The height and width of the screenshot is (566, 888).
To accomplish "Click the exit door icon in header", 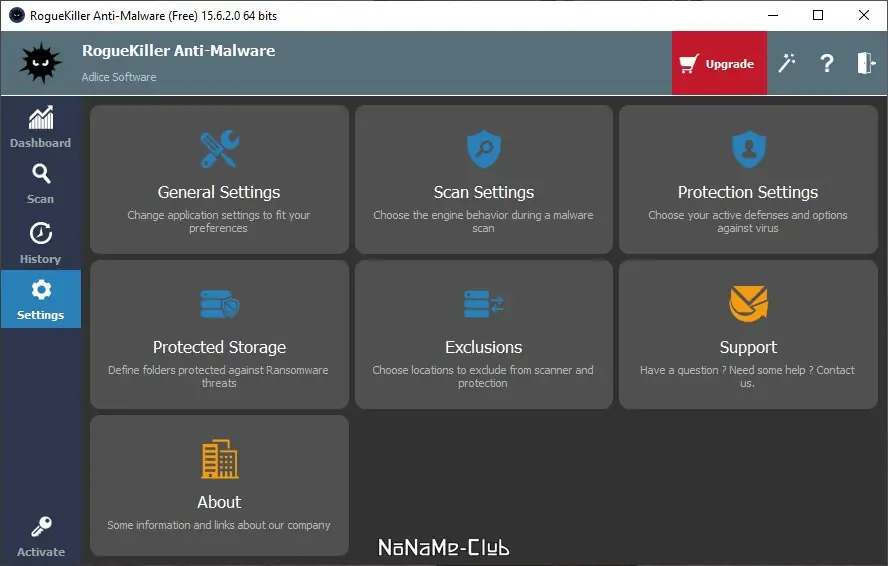I will (866, 63).
